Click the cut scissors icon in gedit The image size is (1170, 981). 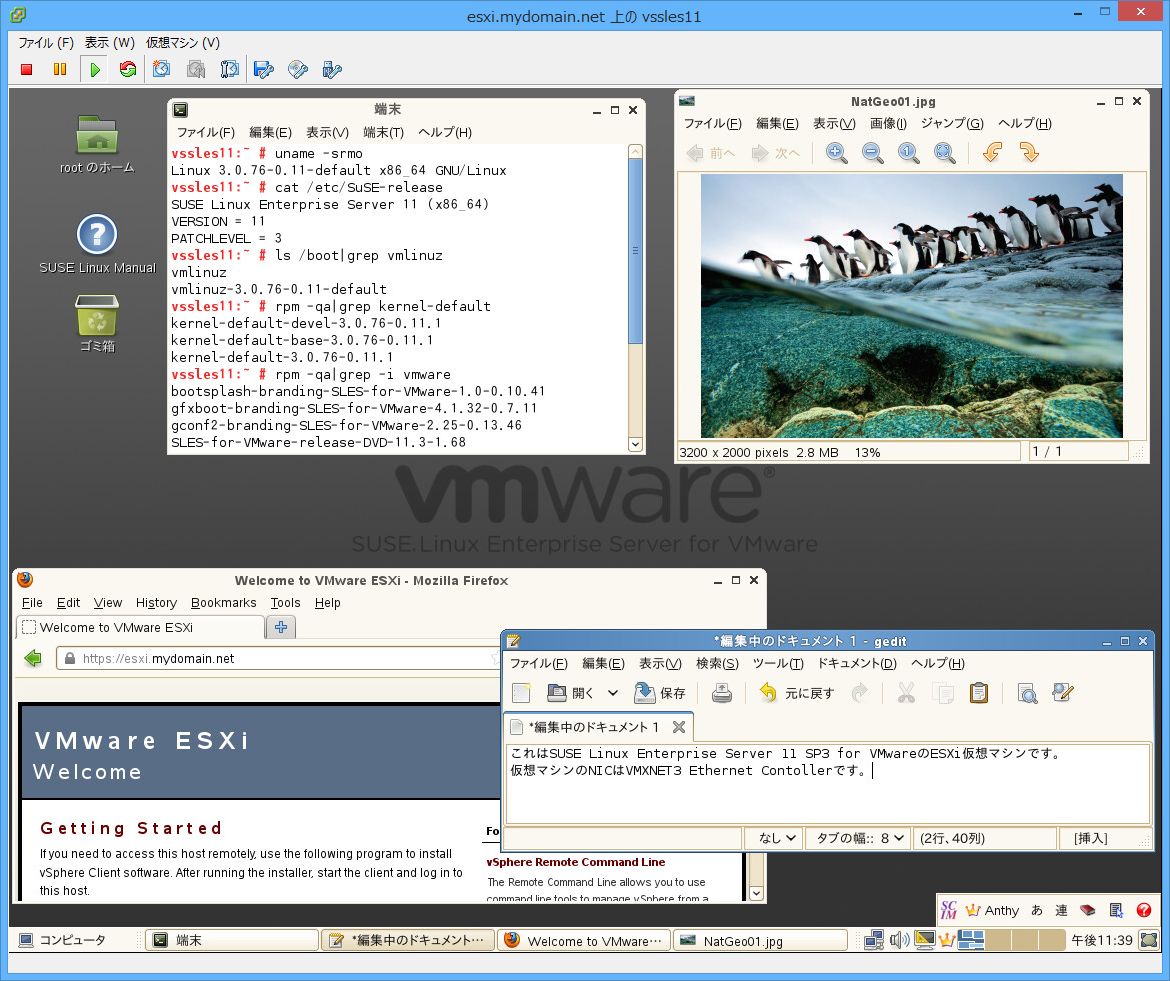click(906, 693)
